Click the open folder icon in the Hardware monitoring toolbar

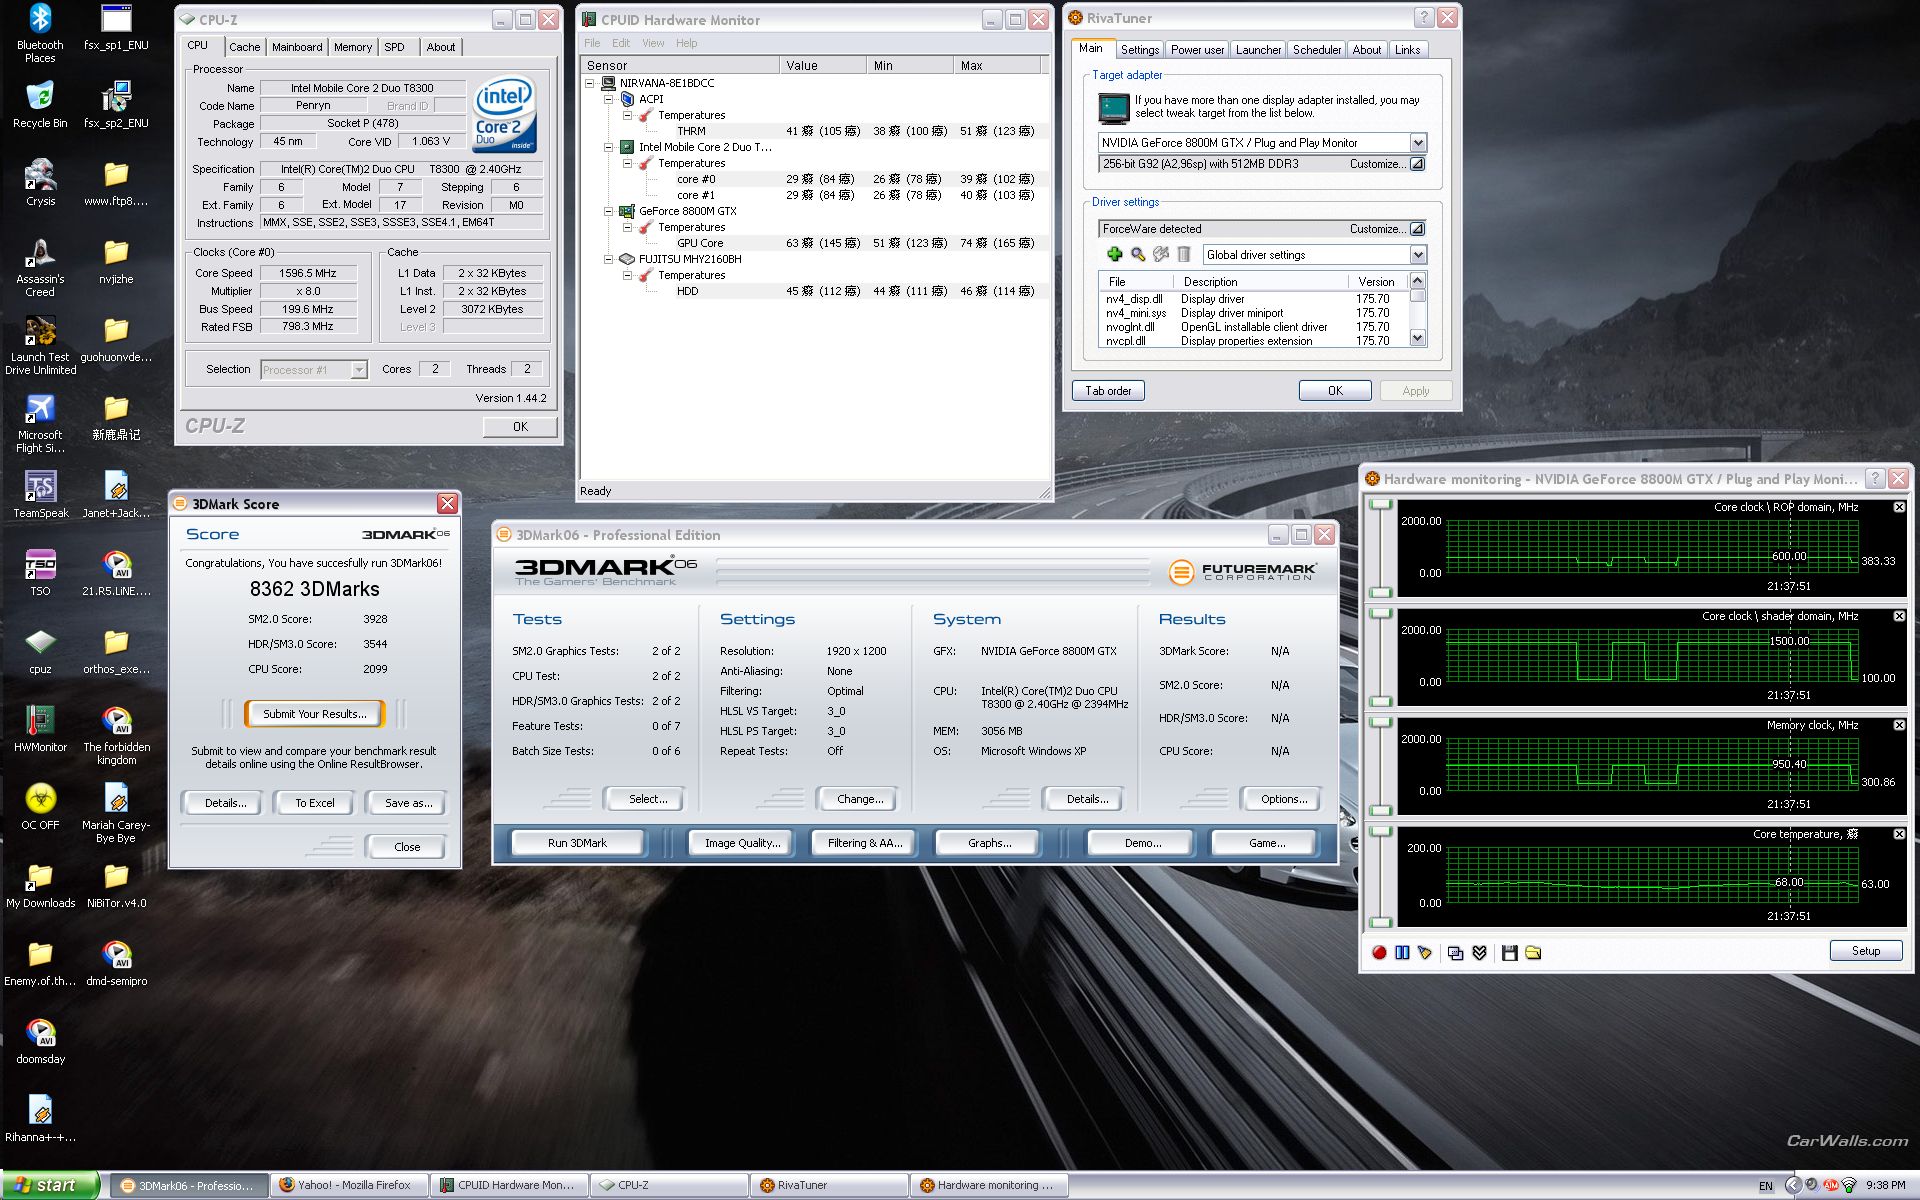click(x=1533, y=953)
